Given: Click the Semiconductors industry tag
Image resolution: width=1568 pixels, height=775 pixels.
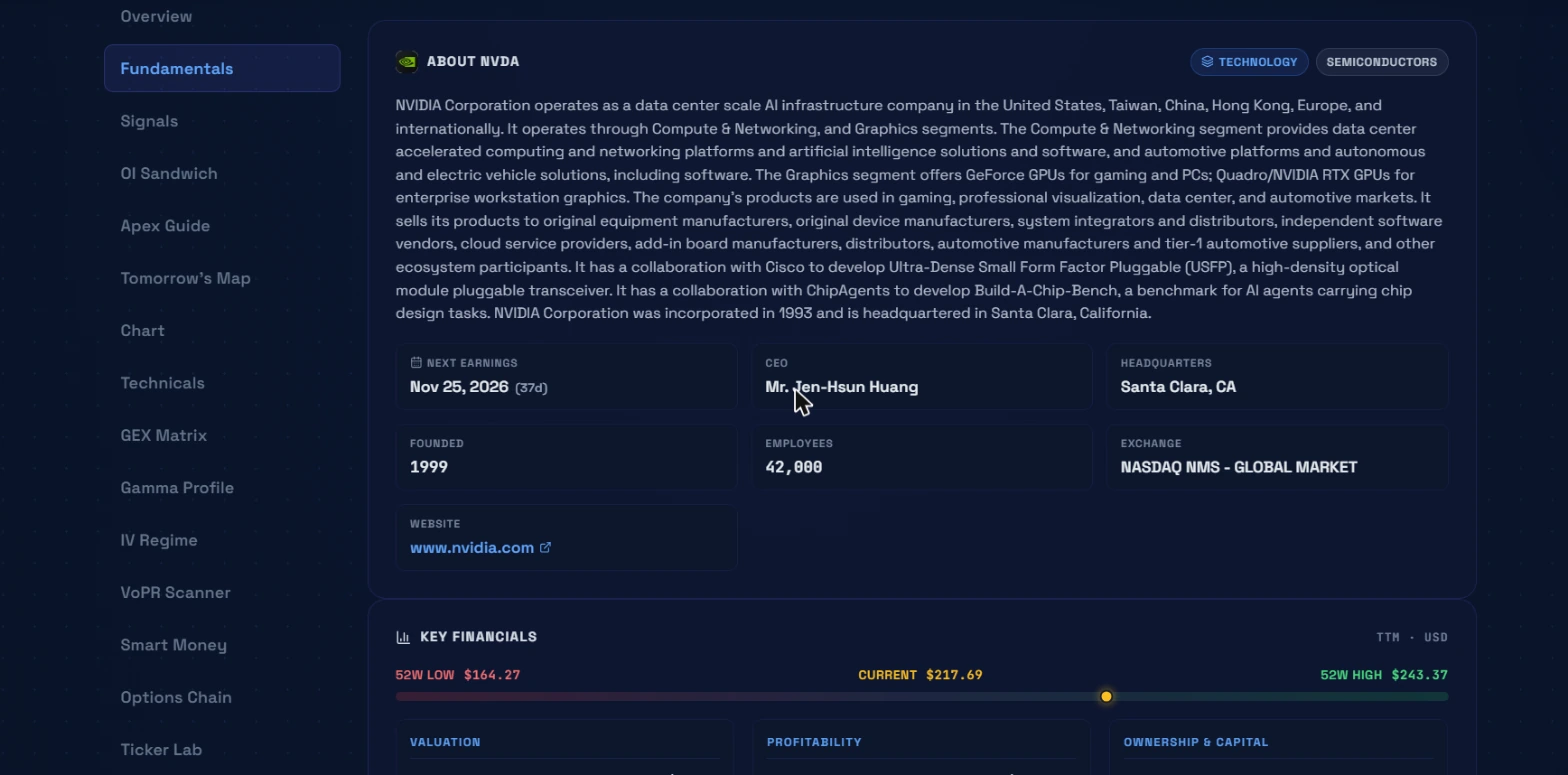Looking at the screenshot, I should (x=1382, y=62).
